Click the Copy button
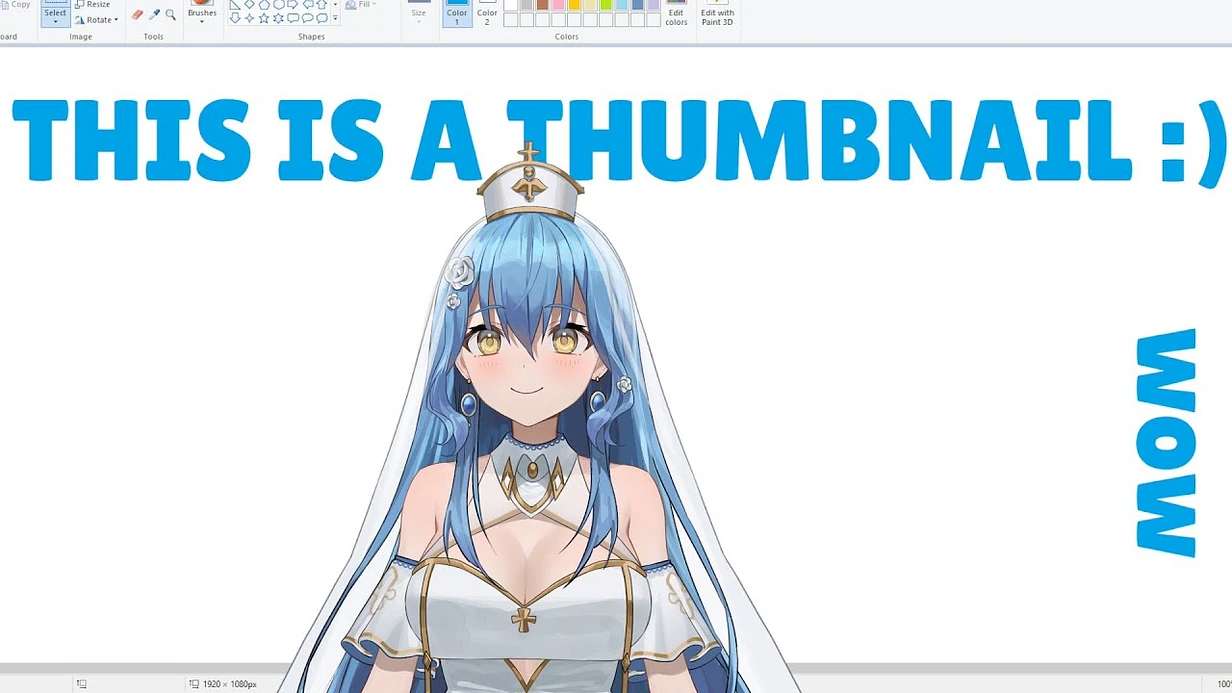Image resolution: width=1232 pixels, height=693 pixels. coord(14,5)
